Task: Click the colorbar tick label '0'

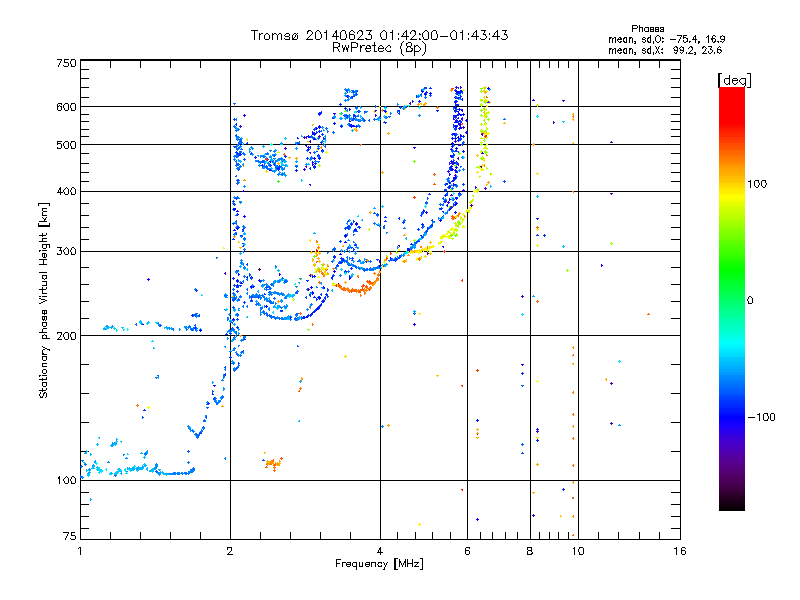Action: pos(750,301)
